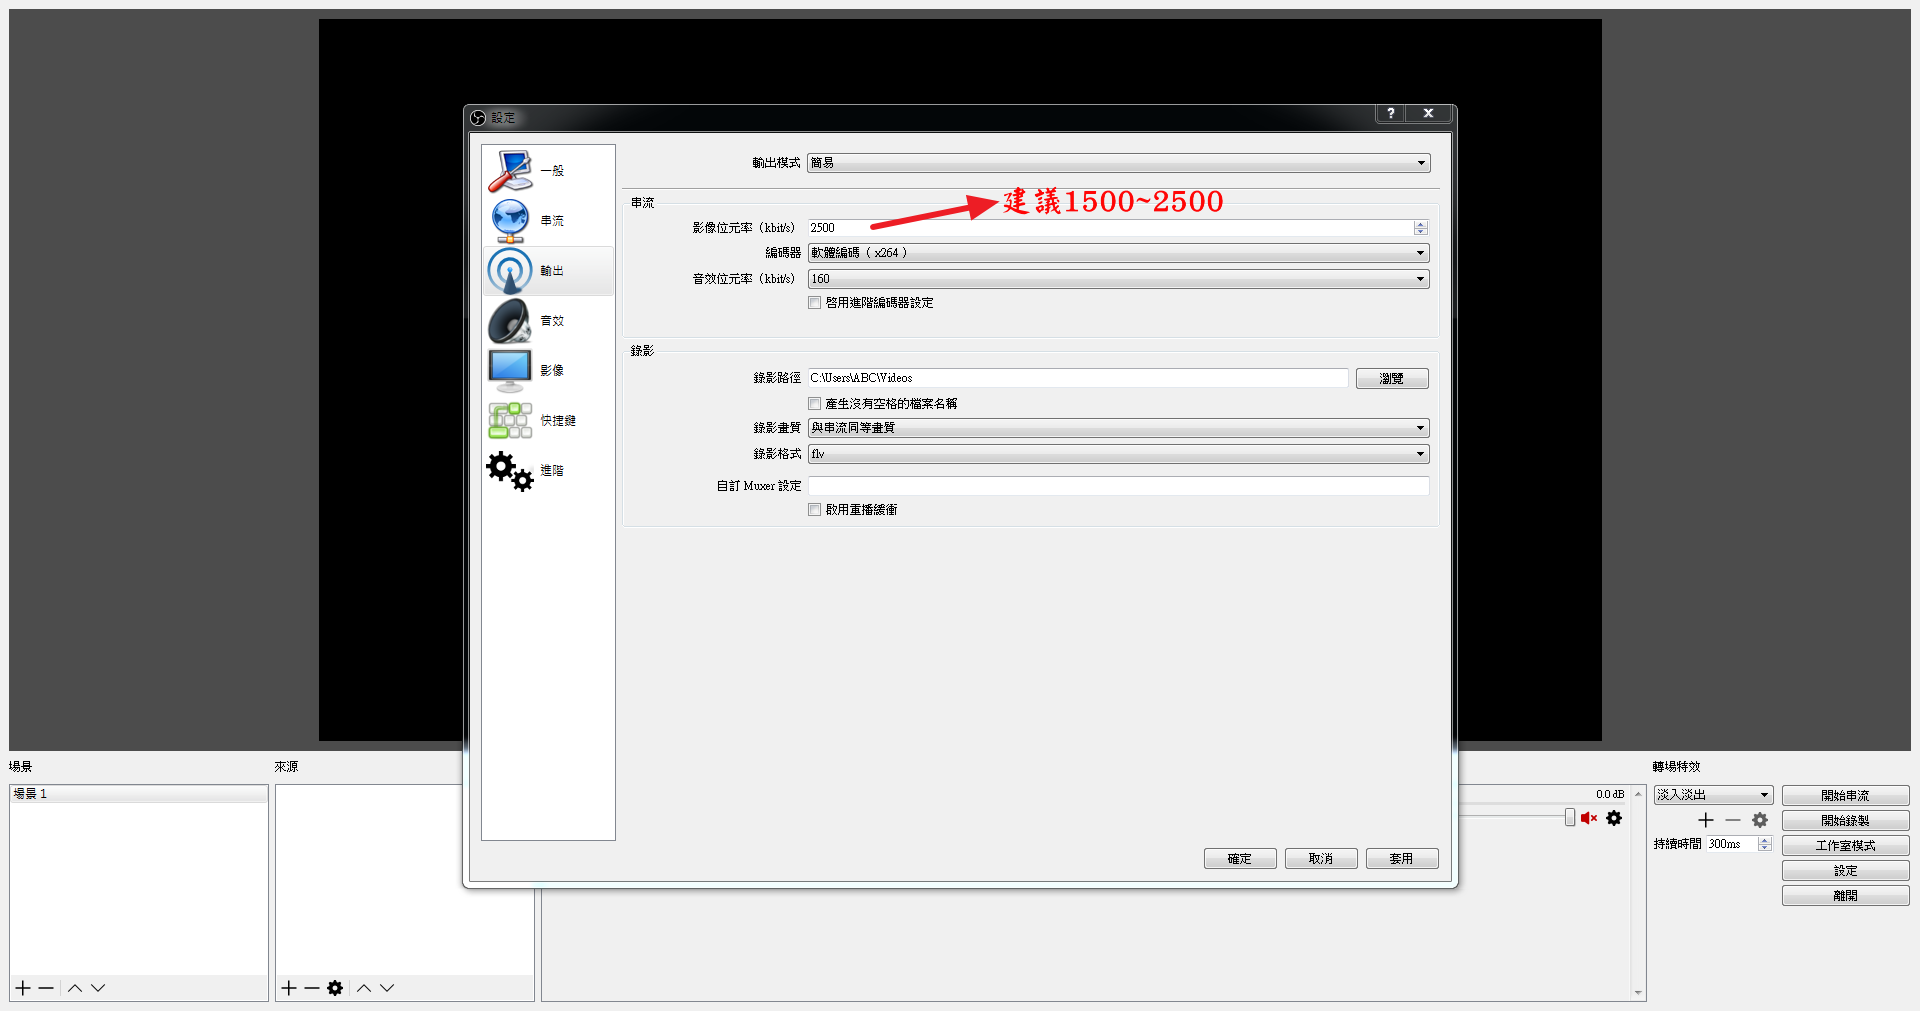
Task: Open the 音效 (Audio) settings category
Action: point(548,321)
